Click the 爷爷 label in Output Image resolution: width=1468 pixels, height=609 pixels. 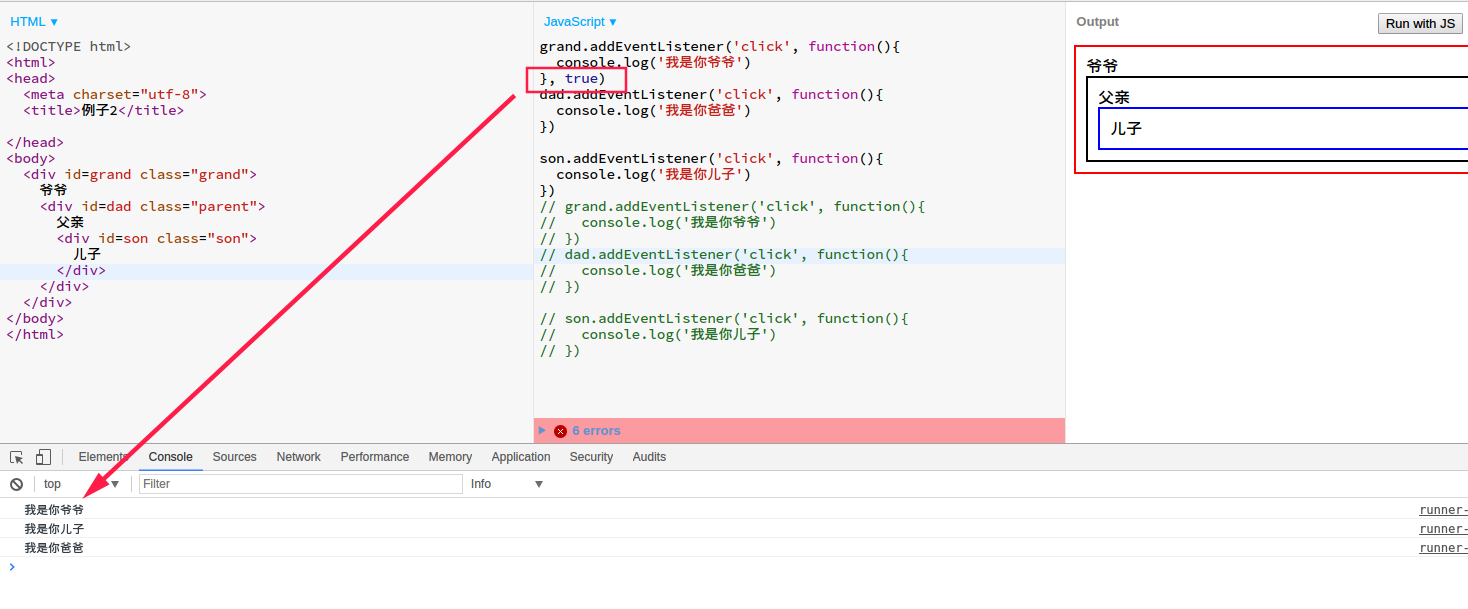pyautogui.click(x=1102, y=65)
